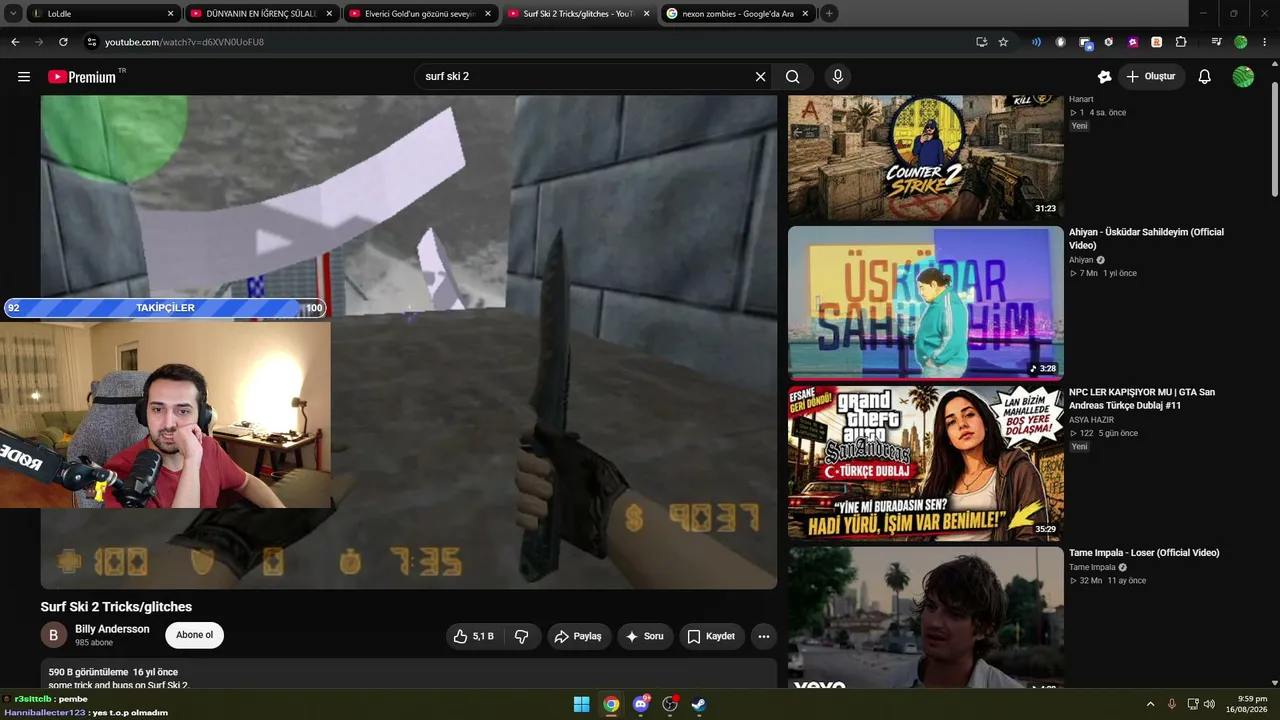Open the tab search dropdown arrow
1280x720 pixels.
(x=13, y=14)
